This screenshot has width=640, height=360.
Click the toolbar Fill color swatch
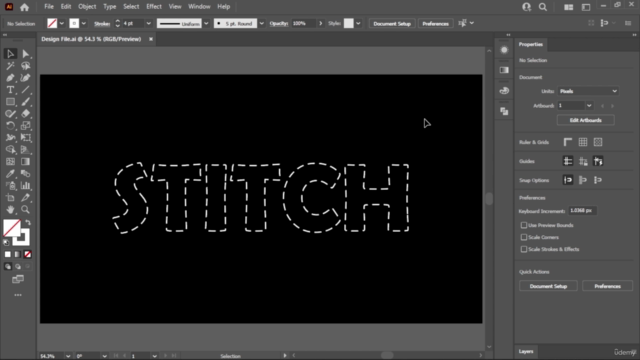pos(12,229)
